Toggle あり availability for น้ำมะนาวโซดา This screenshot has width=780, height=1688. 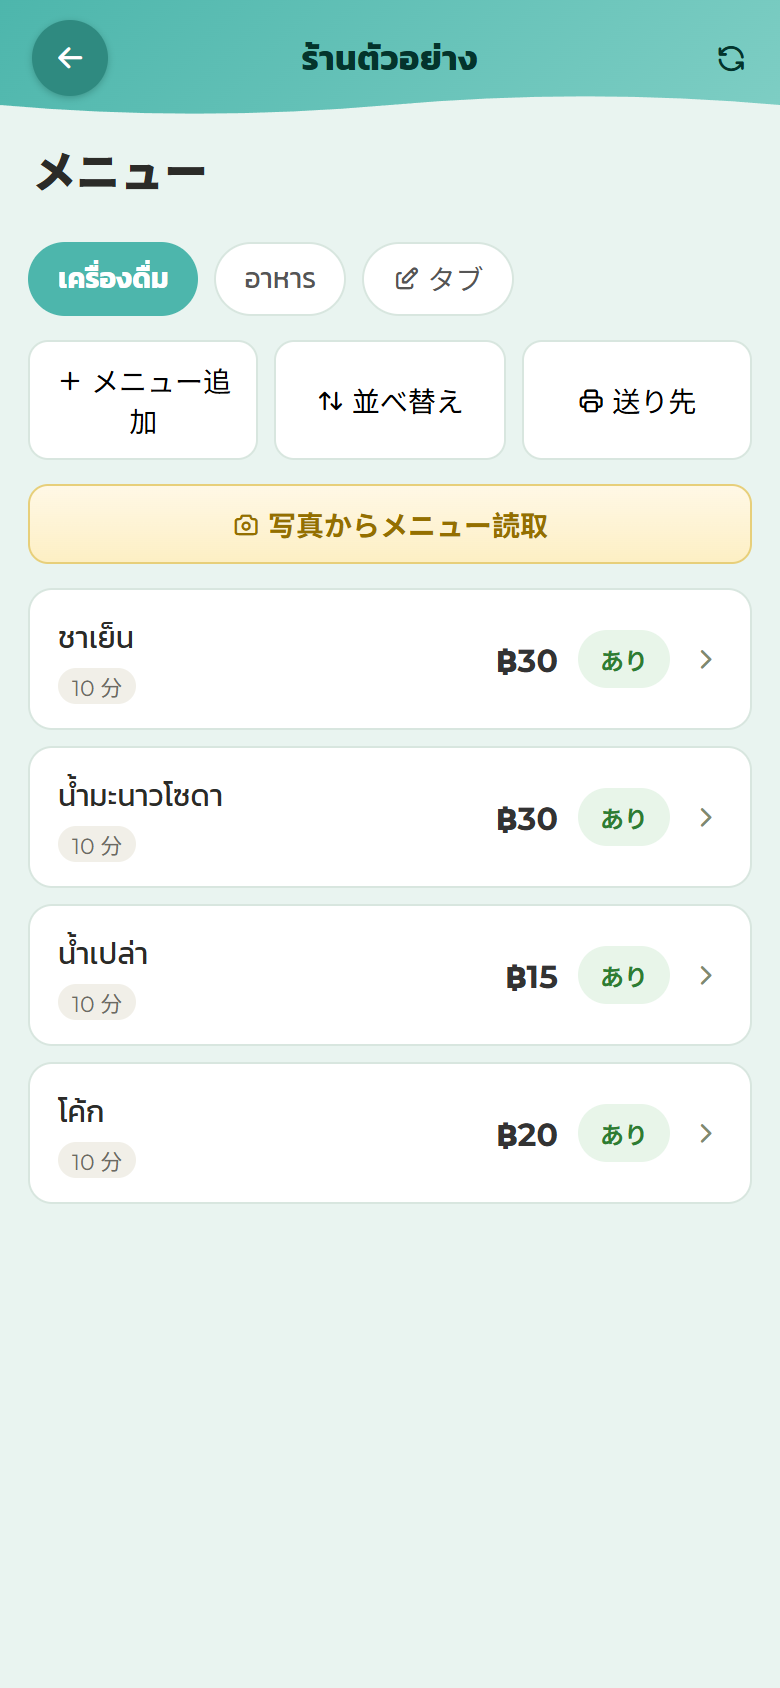624,817
